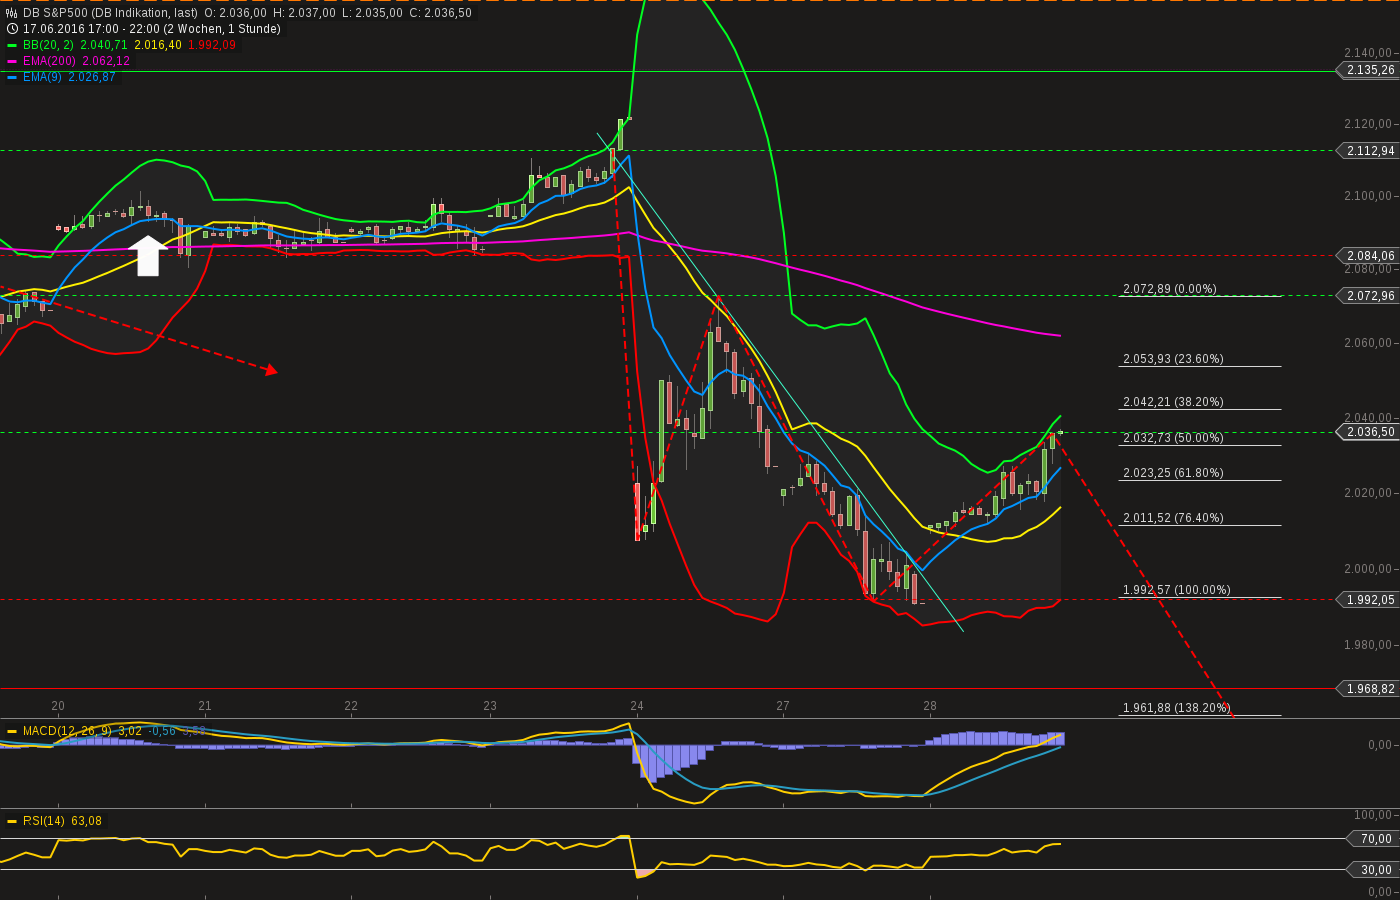Image resolution: width=1400 pixels, height=900 pixels.
Task: Click the close value C: 2.036,50
Action: 440,13
